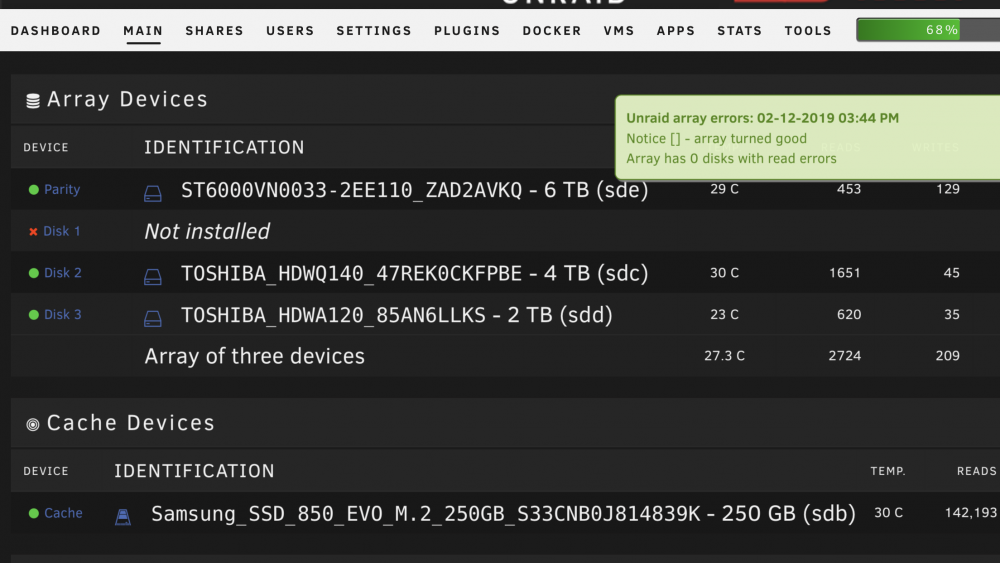Click the Array Devices IDENTIFICATION column header
This screenshot has width=1000, height=563.
point(224,147)
